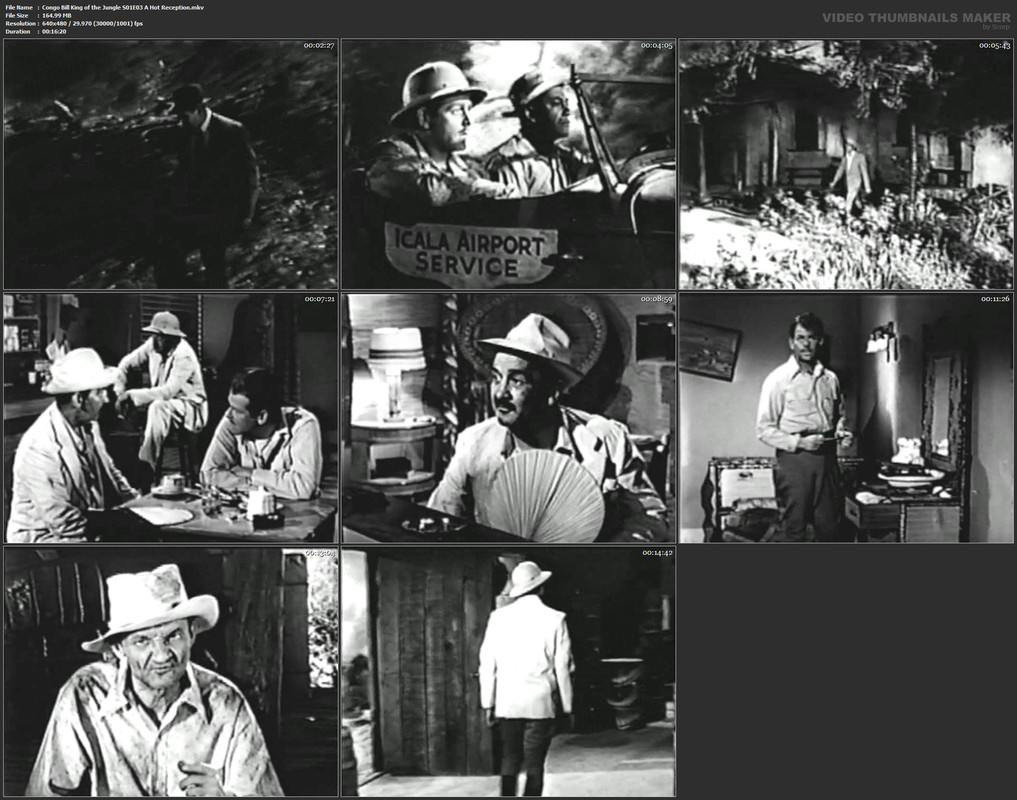Click the 00:07:21 timestamp label

319,299
